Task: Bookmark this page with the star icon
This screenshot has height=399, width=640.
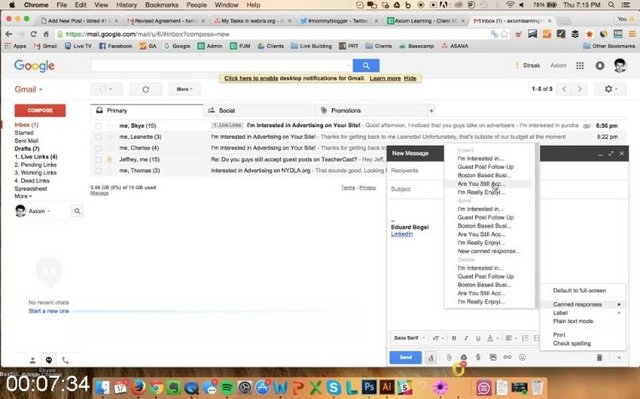Action: (x=505, y=34)
